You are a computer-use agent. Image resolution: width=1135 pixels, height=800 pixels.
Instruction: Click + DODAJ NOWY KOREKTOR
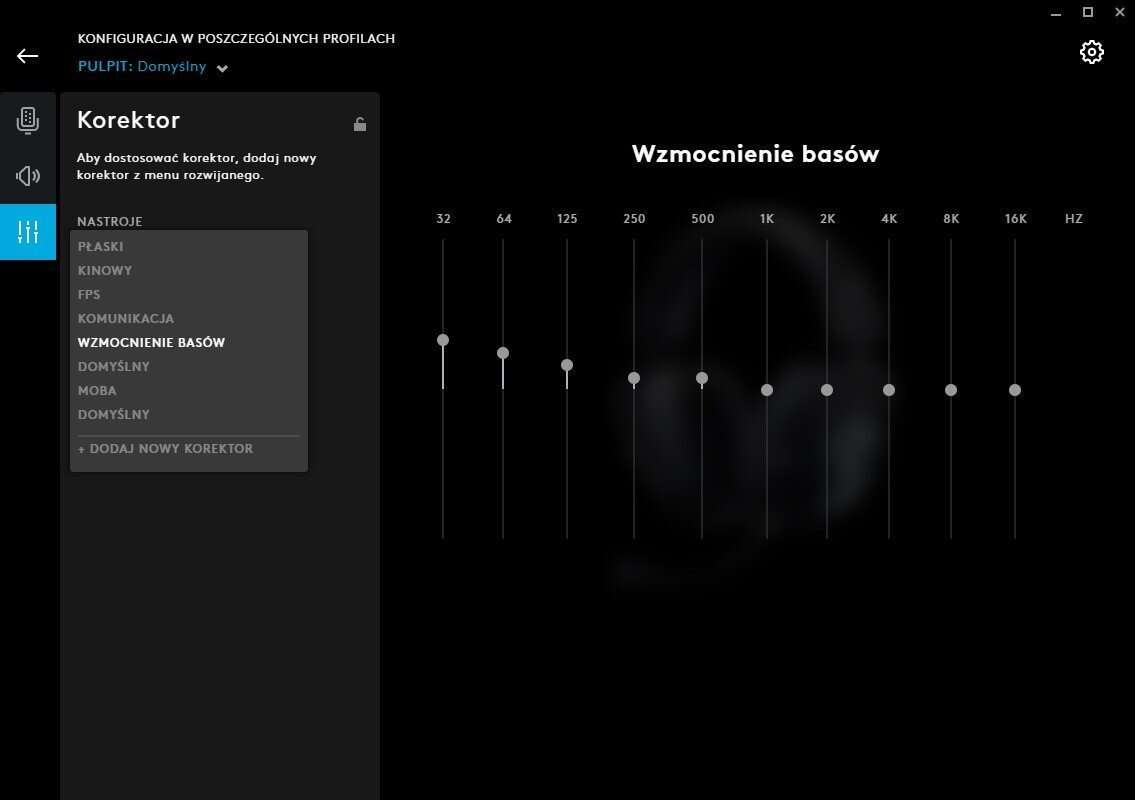(x=165, y=448)
